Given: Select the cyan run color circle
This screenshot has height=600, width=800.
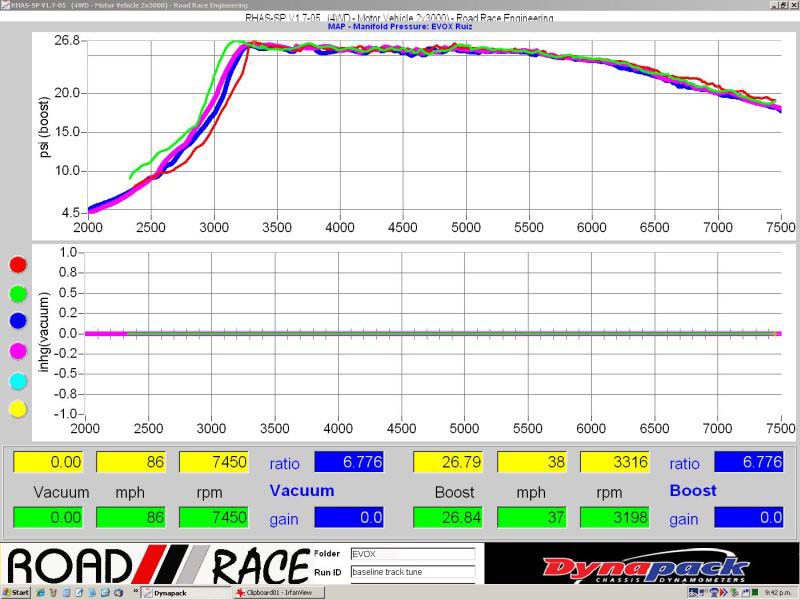Looking at the screenshot, I should [18, 381].
